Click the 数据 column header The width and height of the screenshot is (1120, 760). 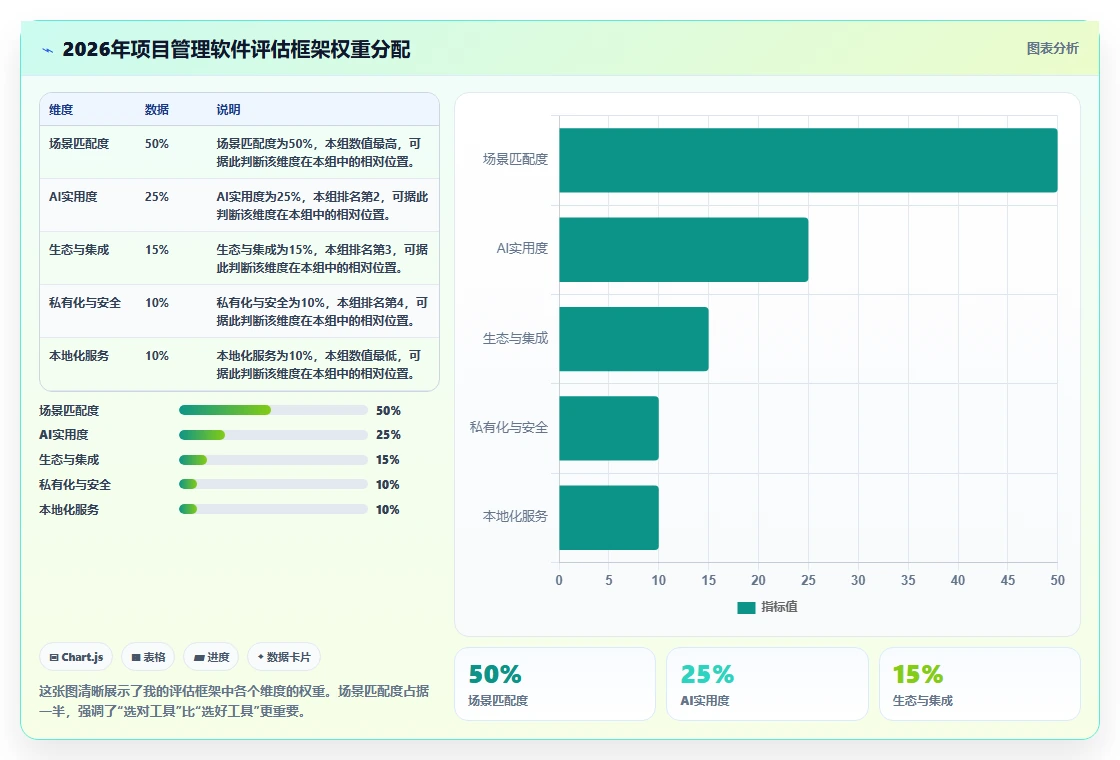click(x=156, y=109)
